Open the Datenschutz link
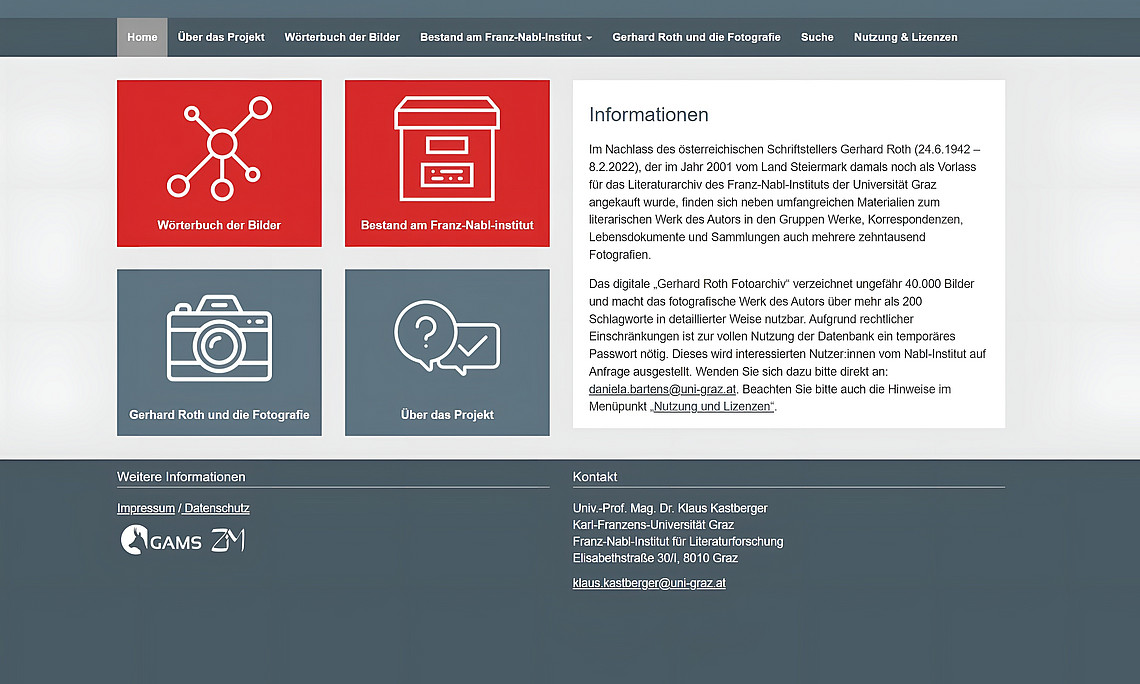 tap(217, 508)
